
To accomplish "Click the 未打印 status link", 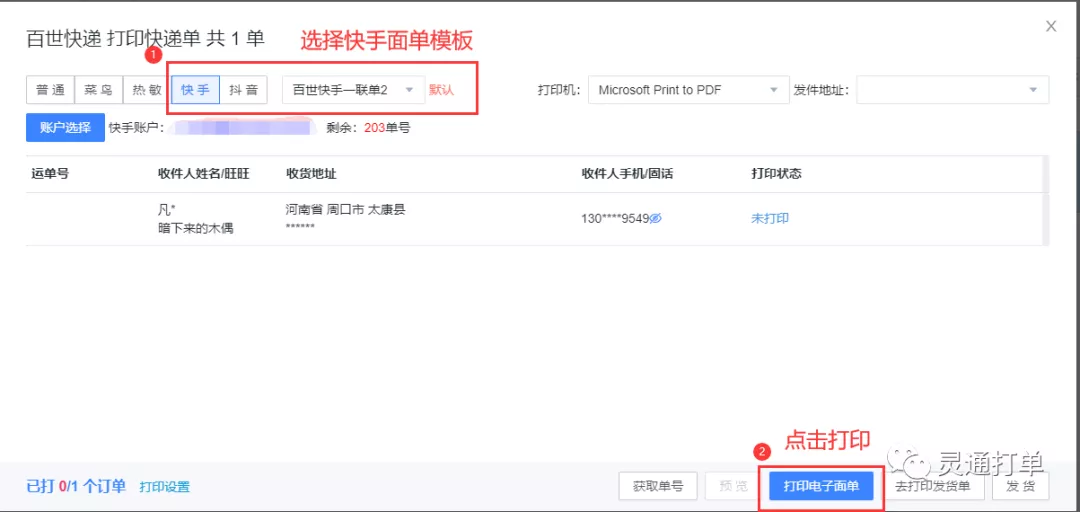I will pyautogui.click(x=770, y=218).
